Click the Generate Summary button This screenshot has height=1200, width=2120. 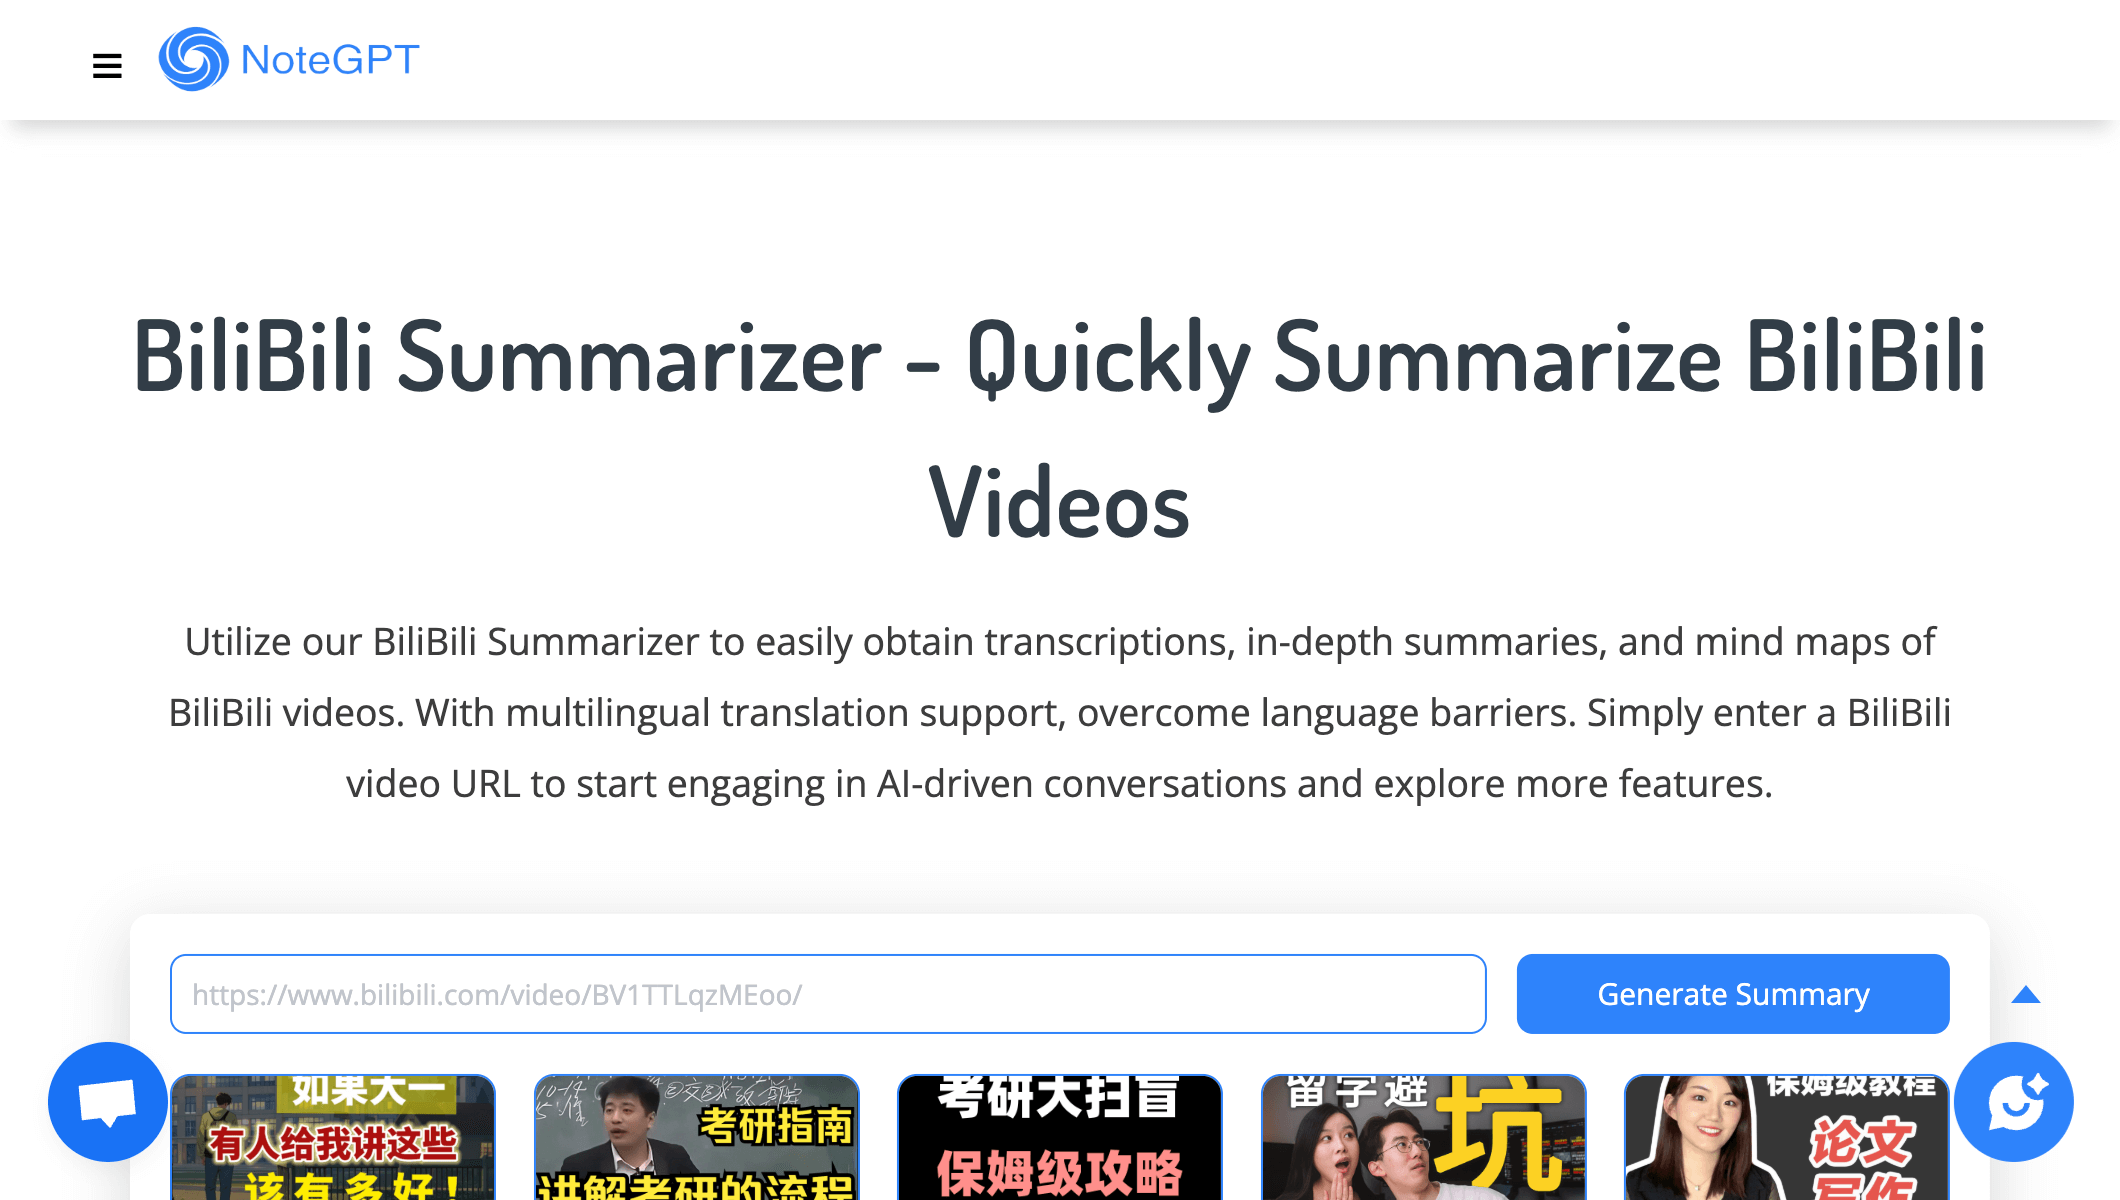pos(1733,994)
